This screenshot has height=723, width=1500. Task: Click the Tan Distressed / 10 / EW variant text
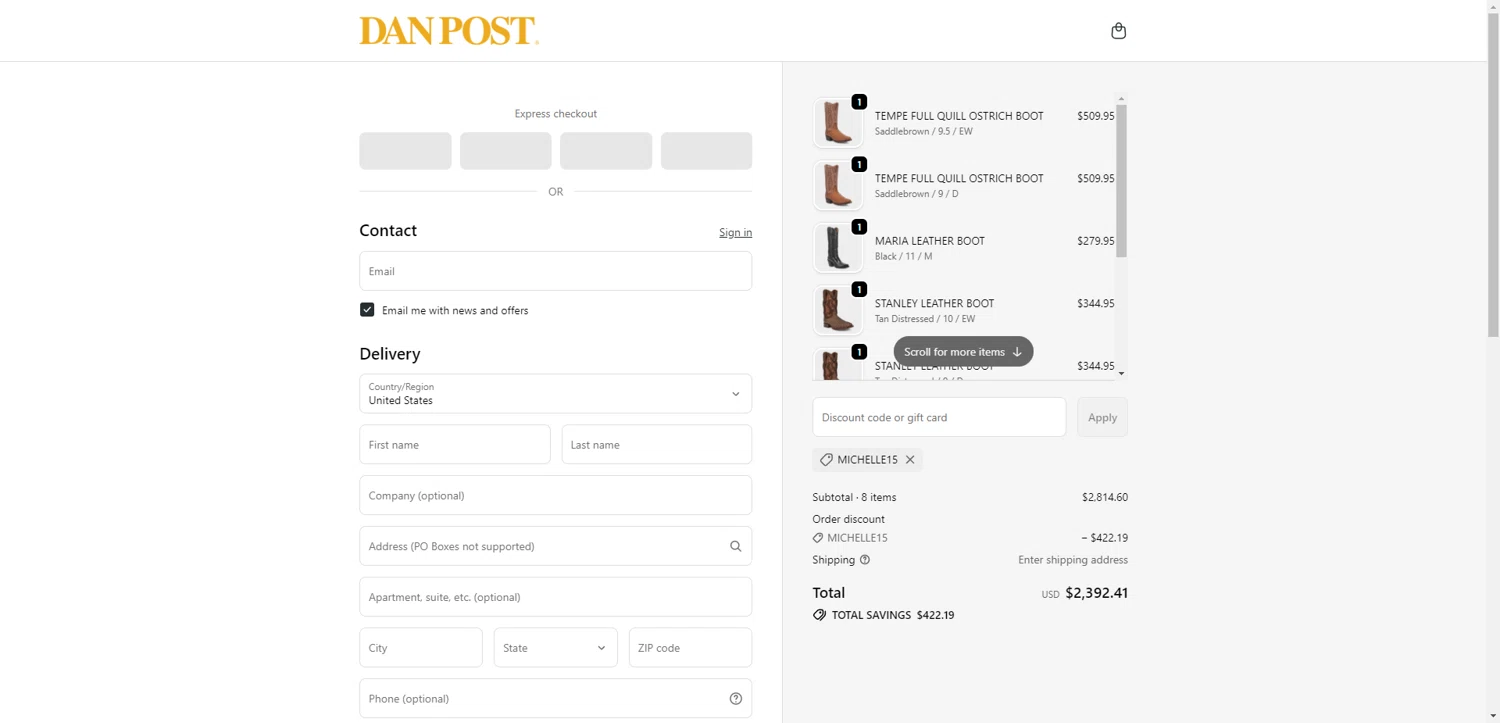click(x=925, y=319)
